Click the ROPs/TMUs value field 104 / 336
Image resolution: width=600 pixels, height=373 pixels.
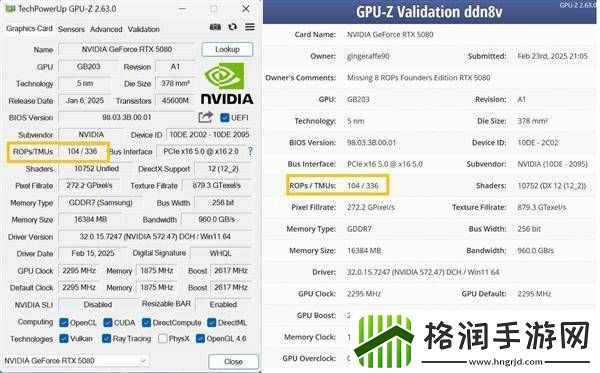82,151
